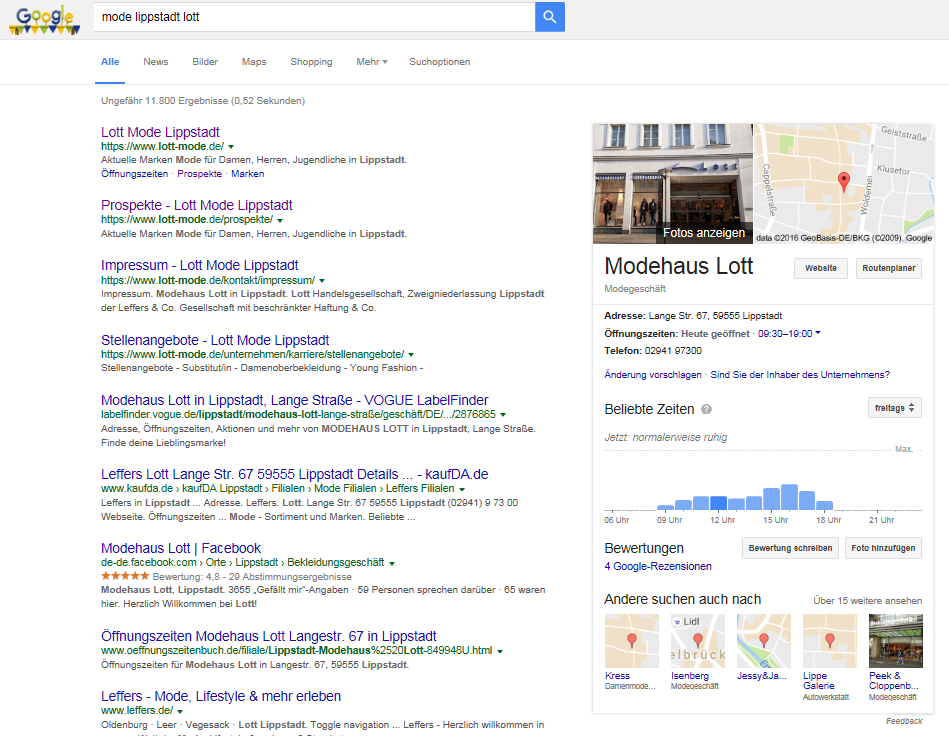Expand arrow beside stellenangebote URL

[x=411, y=355]
